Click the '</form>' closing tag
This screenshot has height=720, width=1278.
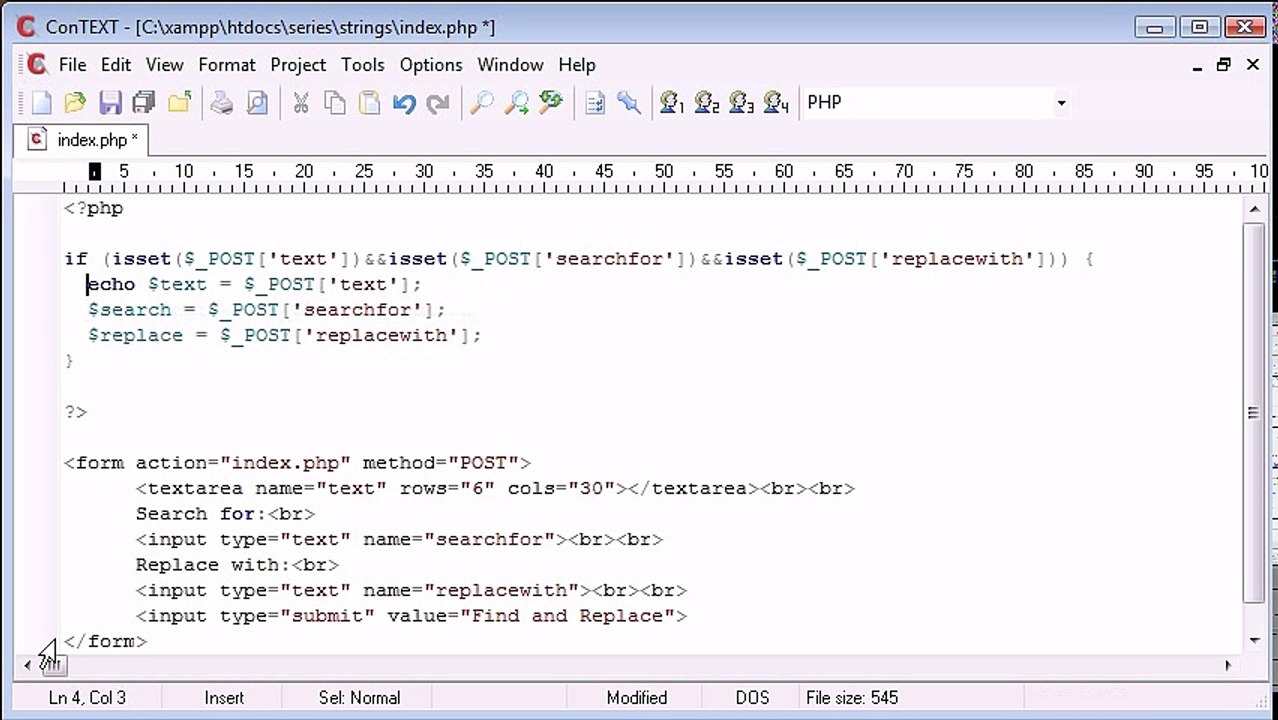[x=105, y=641]
